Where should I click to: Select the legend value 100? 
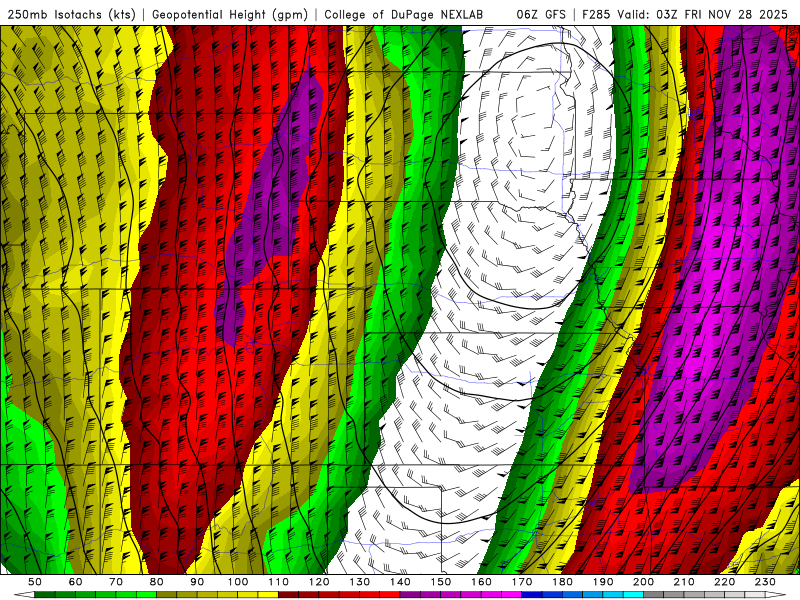click(238, 582)
